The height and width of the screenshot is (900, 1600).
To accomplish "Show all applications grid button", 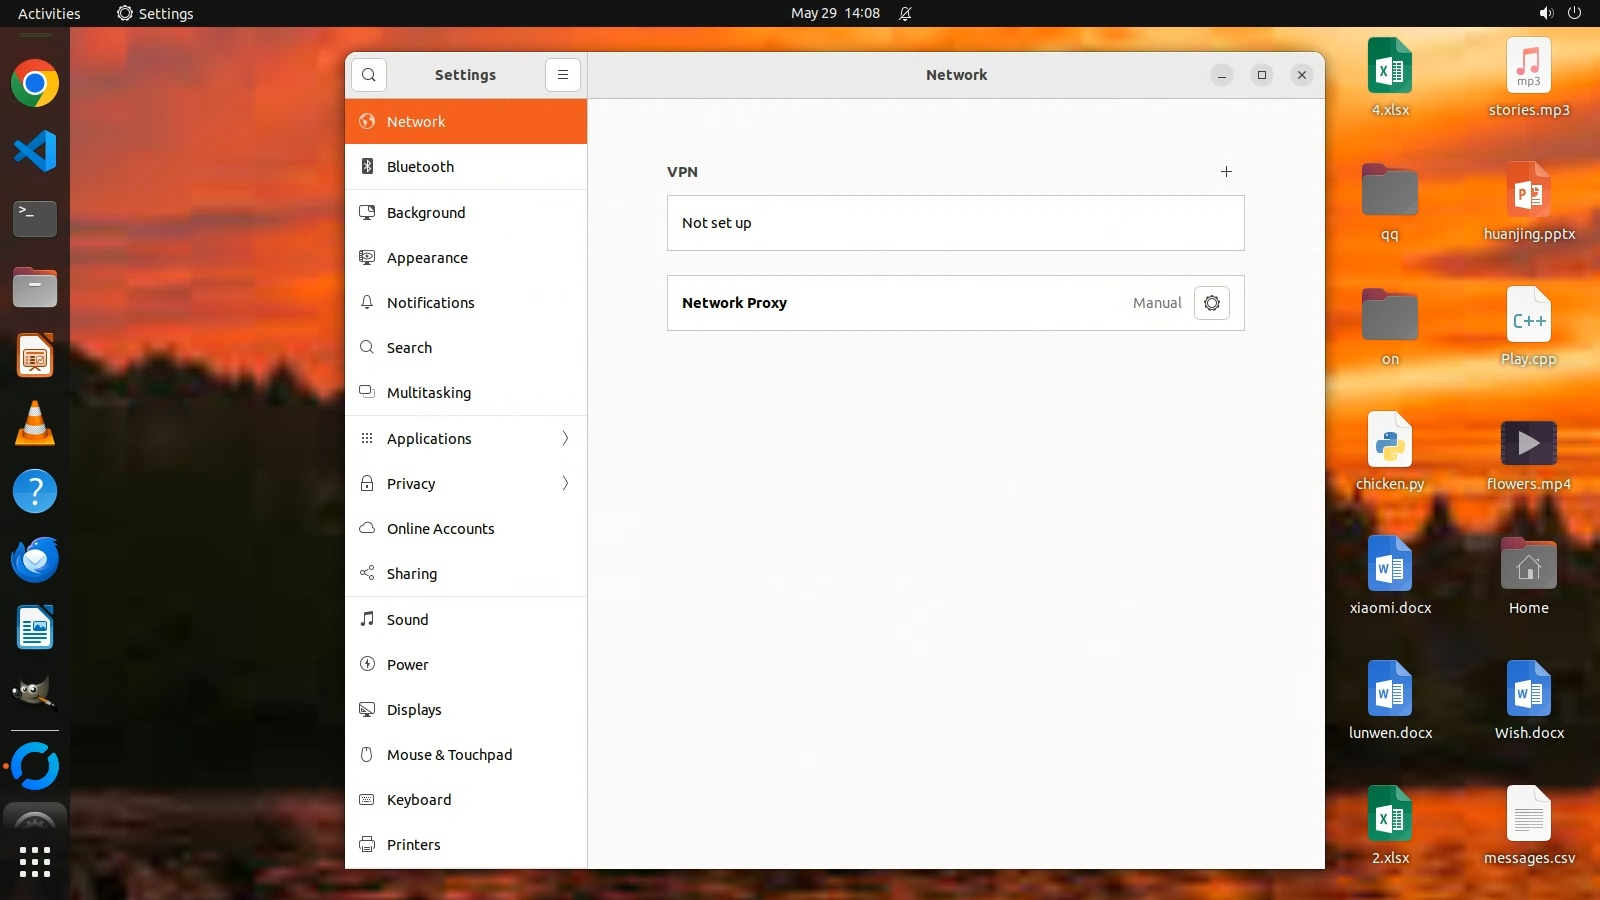I will [x=35, y=862].
